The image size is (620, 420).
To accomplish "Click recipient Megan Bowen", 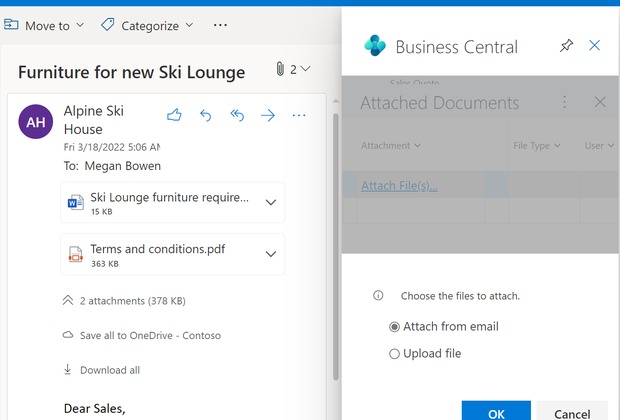I will coord(123,166).
